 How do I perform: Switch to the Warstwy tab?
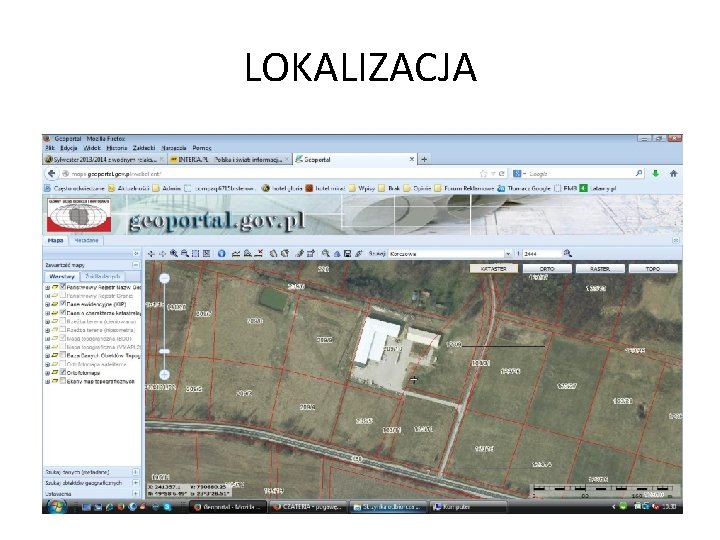62,276
